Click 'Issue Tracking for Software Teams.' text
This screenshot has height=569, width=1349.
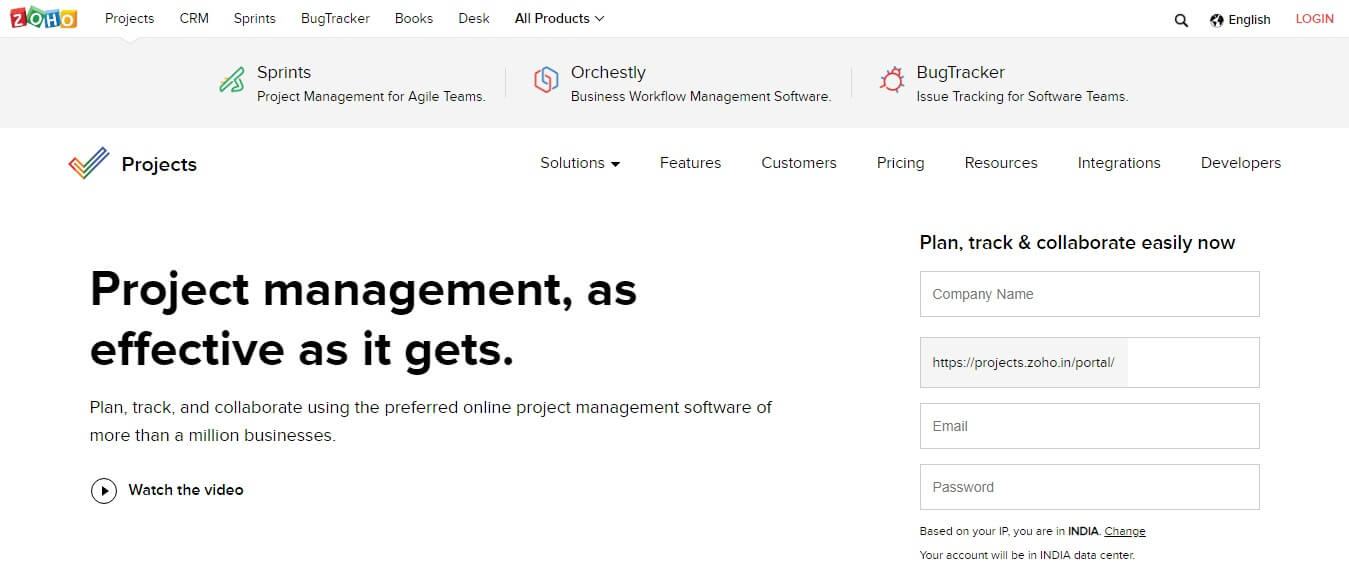(x=1022, y=97)
